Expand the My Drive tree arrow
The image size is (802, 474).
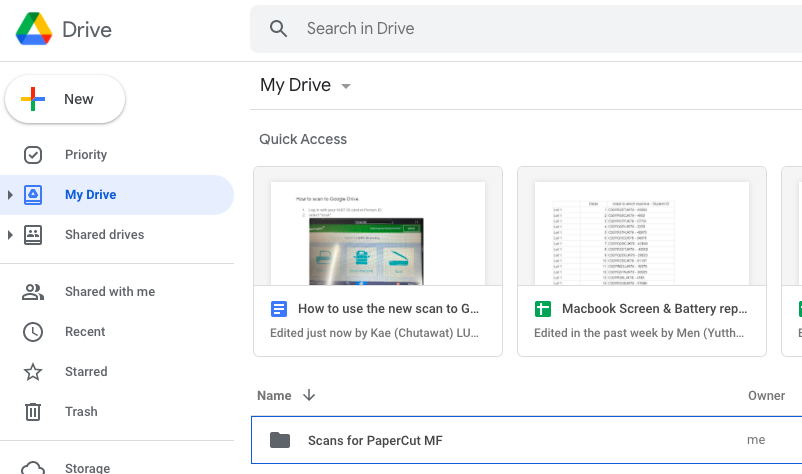[10, 195]
